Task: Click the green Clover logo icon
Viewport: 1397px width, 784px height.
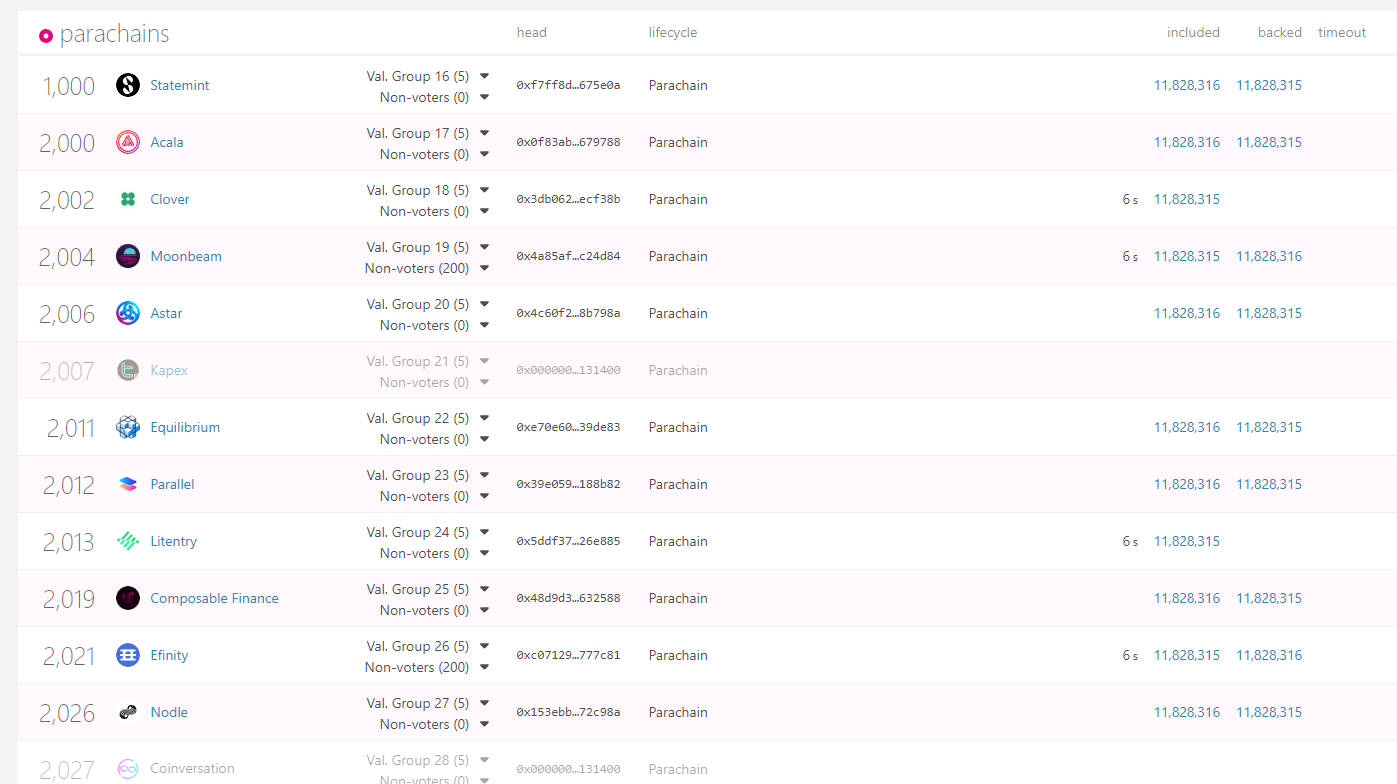Action: [127, 199]
